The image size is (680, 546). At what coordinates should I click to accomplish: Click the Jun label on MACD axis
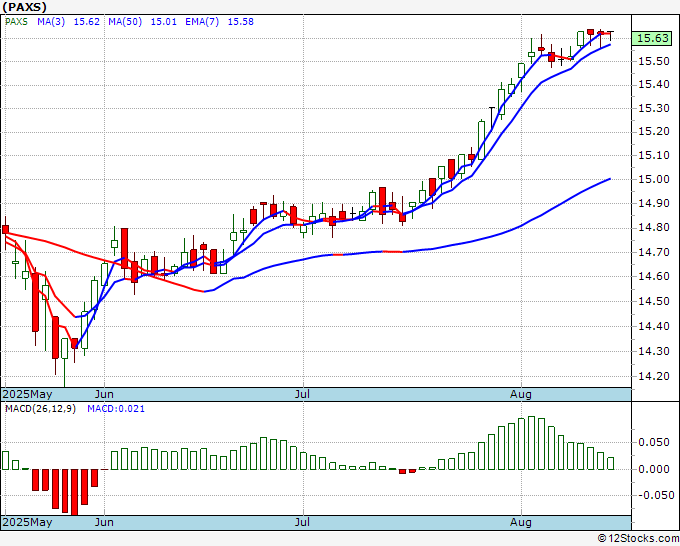click(104, 522)
